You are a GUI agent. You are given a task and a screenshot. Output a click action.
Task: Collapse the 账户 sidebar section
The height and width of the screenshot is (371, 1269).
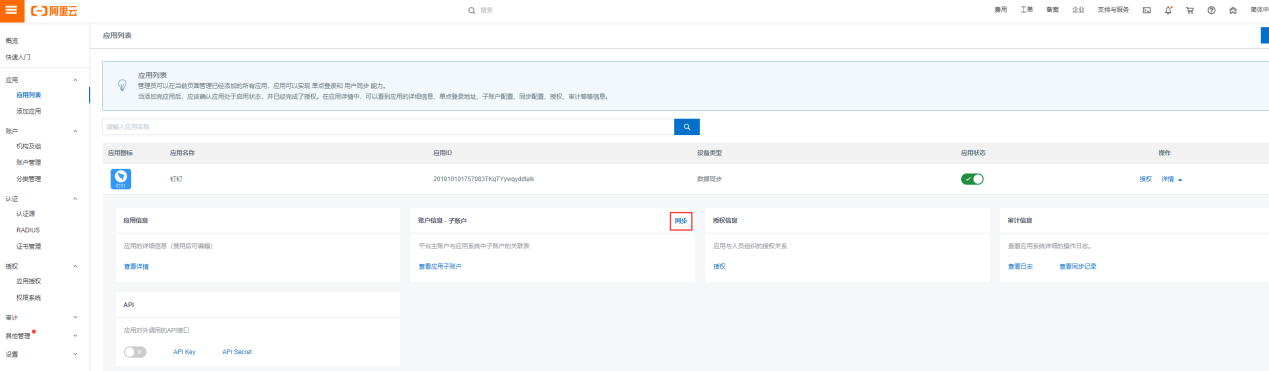(75, 130)
